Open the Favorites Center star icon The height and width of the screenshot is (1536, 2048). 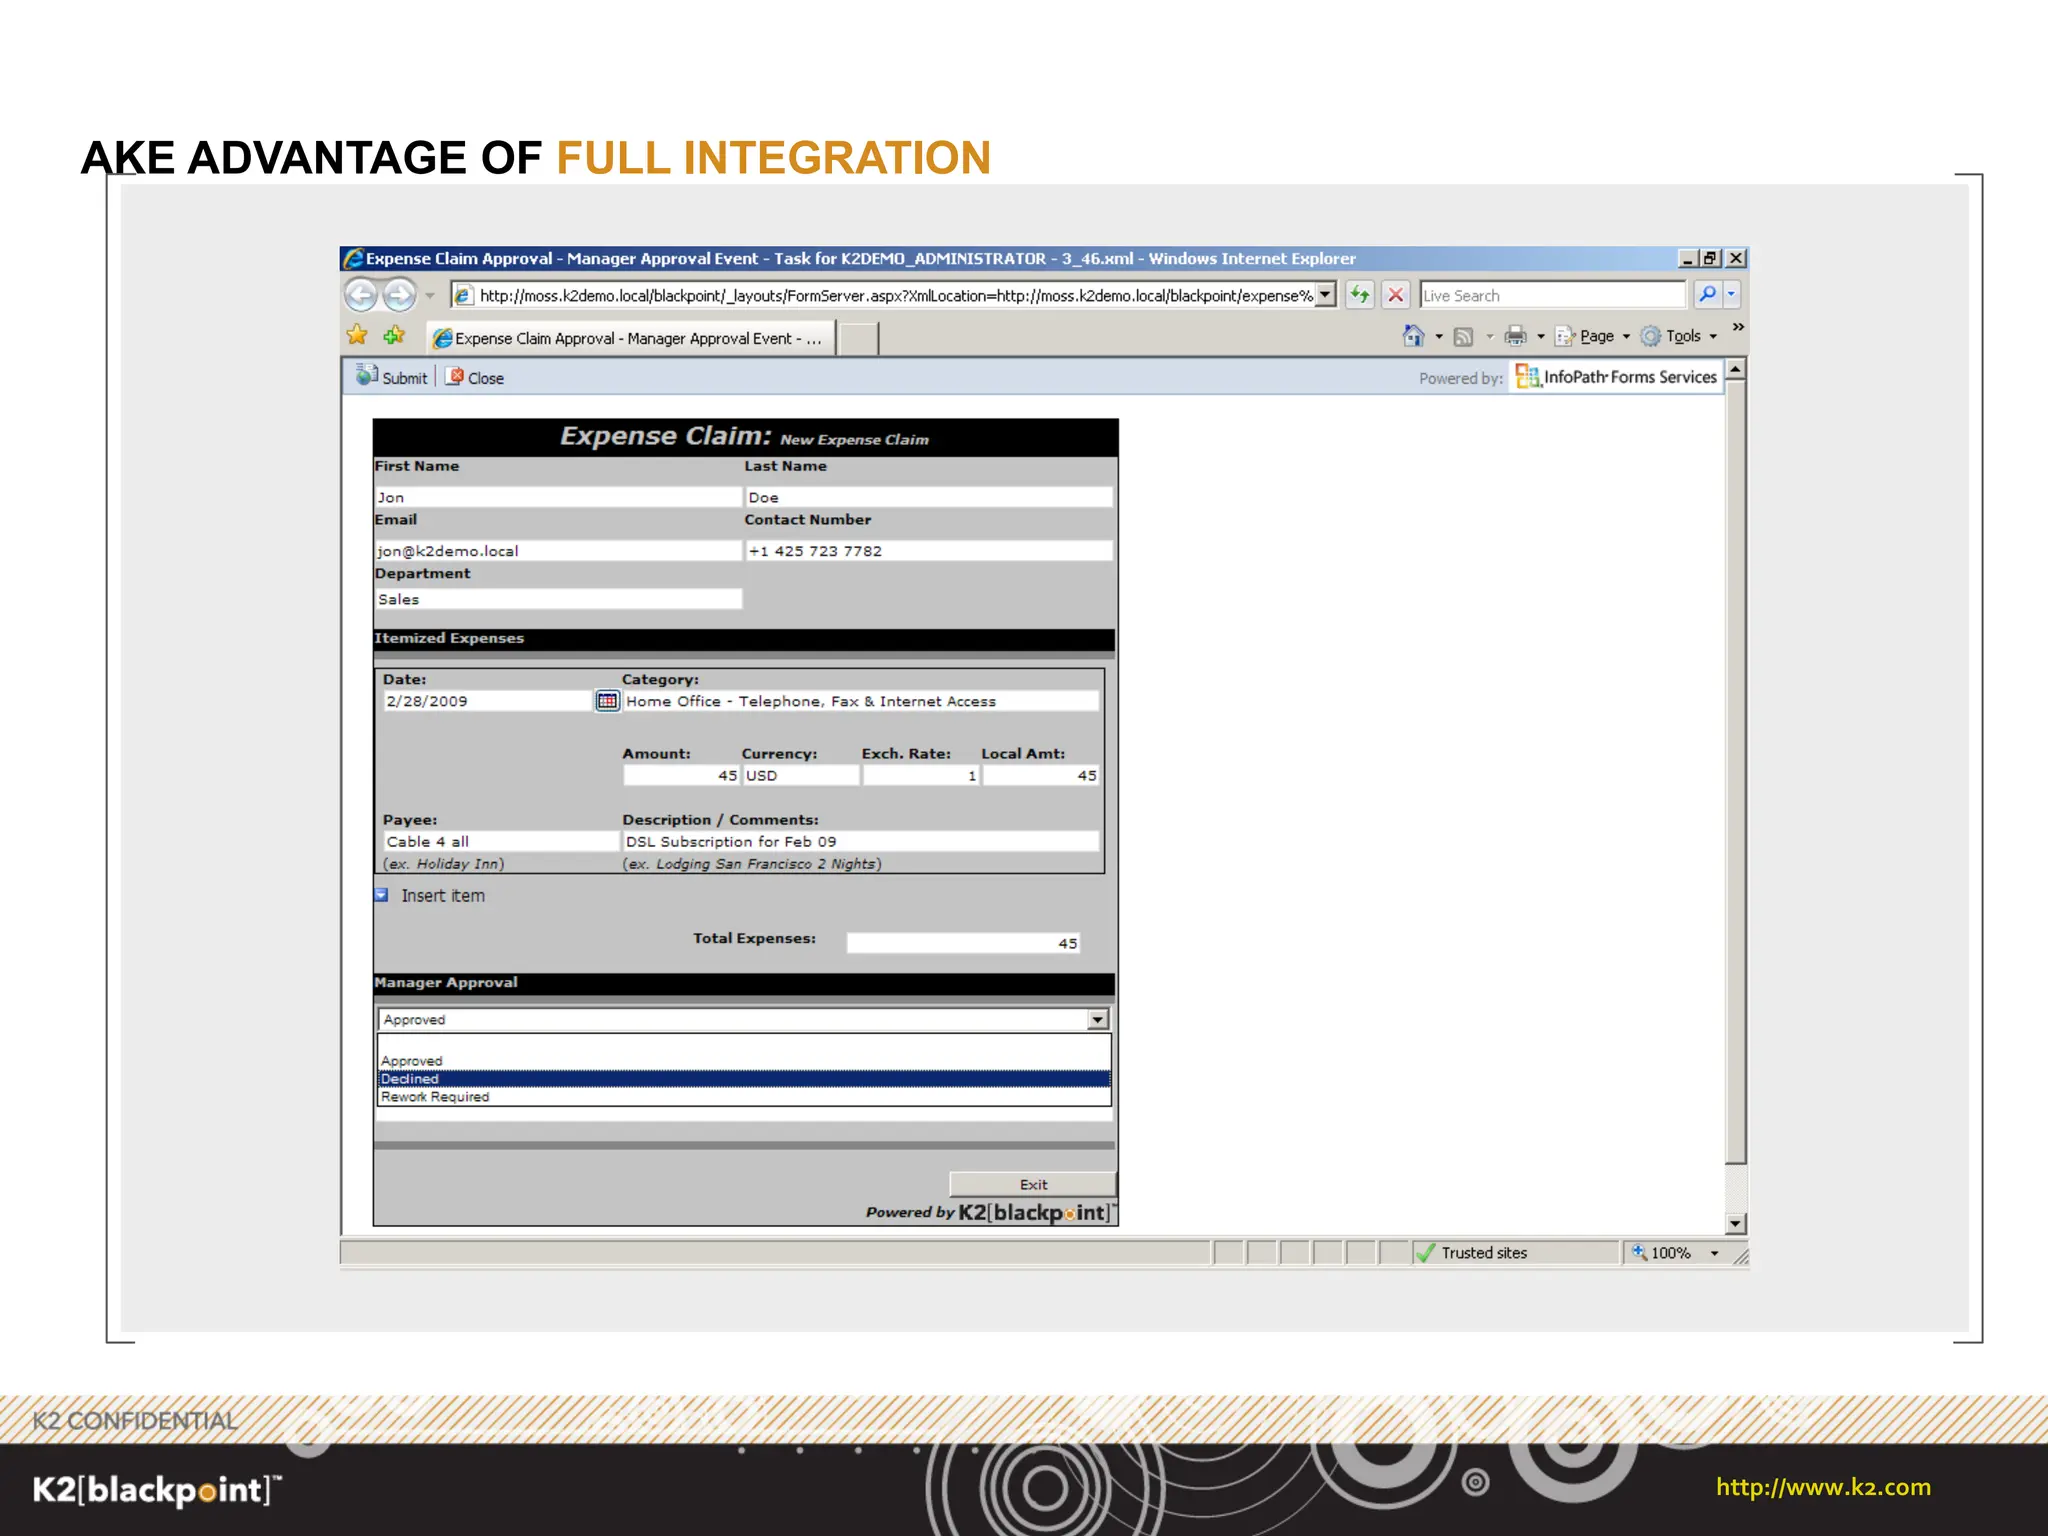click(x=357, y=336)
